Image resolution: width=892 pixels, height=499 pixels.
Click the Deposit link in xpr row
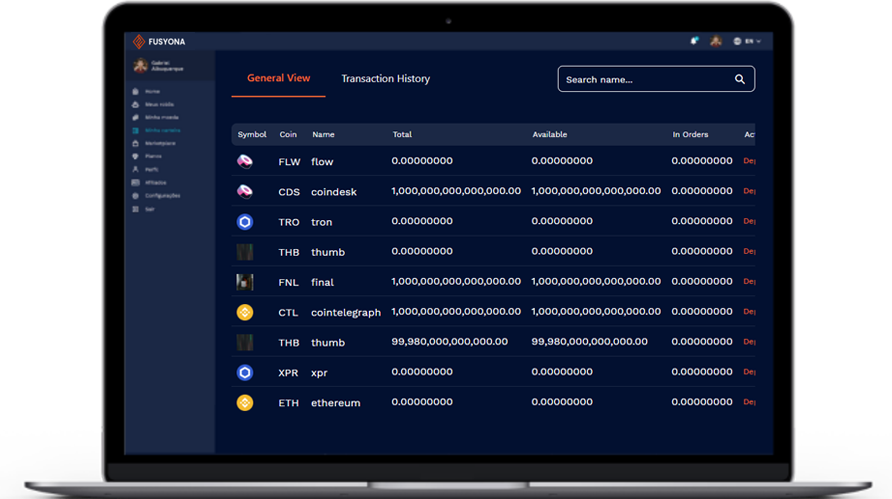pyautogui.click(x=749, y=372)
